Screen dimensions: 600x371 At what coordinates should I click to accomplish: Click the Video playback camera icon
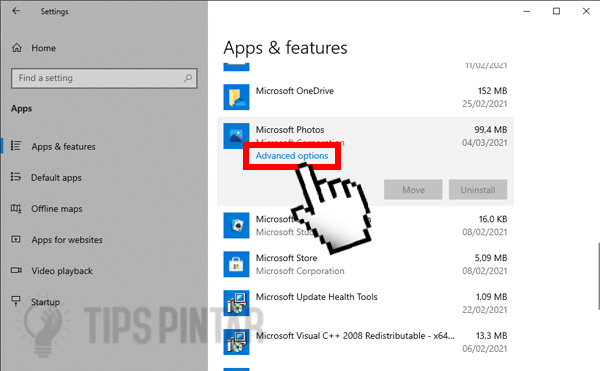[16, 270]
